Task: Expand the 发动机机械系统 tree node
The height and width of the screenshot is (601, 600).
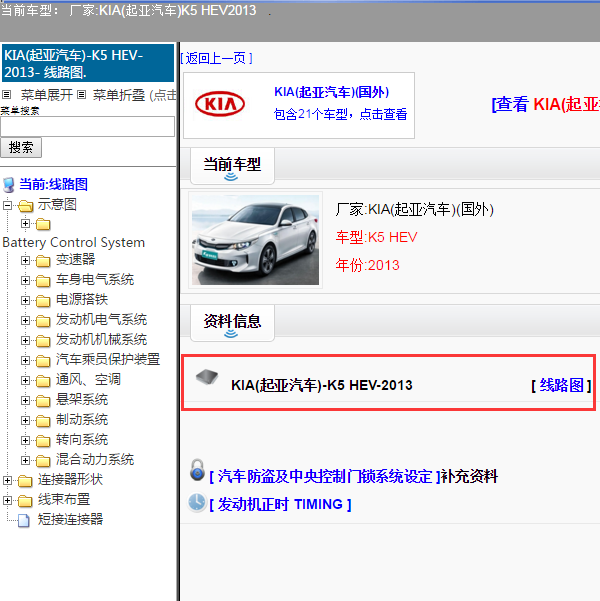Action: pos(25,340)
